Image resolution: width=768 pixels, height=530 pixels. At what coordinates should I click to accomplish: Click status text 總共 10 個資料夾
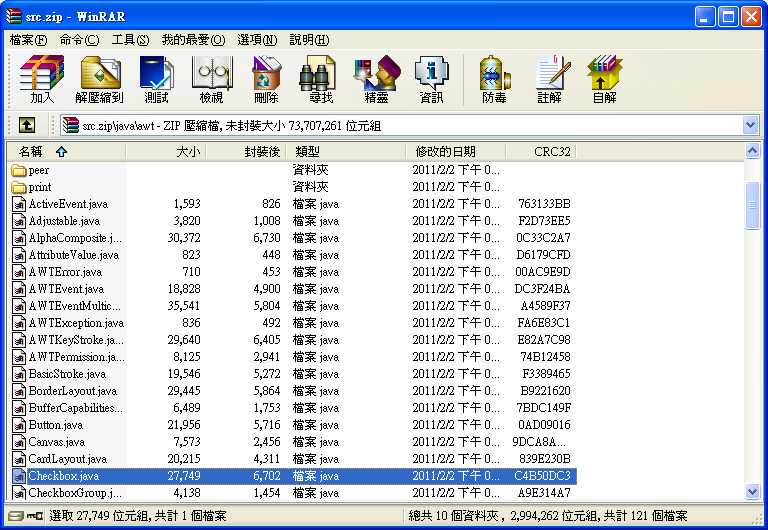[x=453, y=515]
